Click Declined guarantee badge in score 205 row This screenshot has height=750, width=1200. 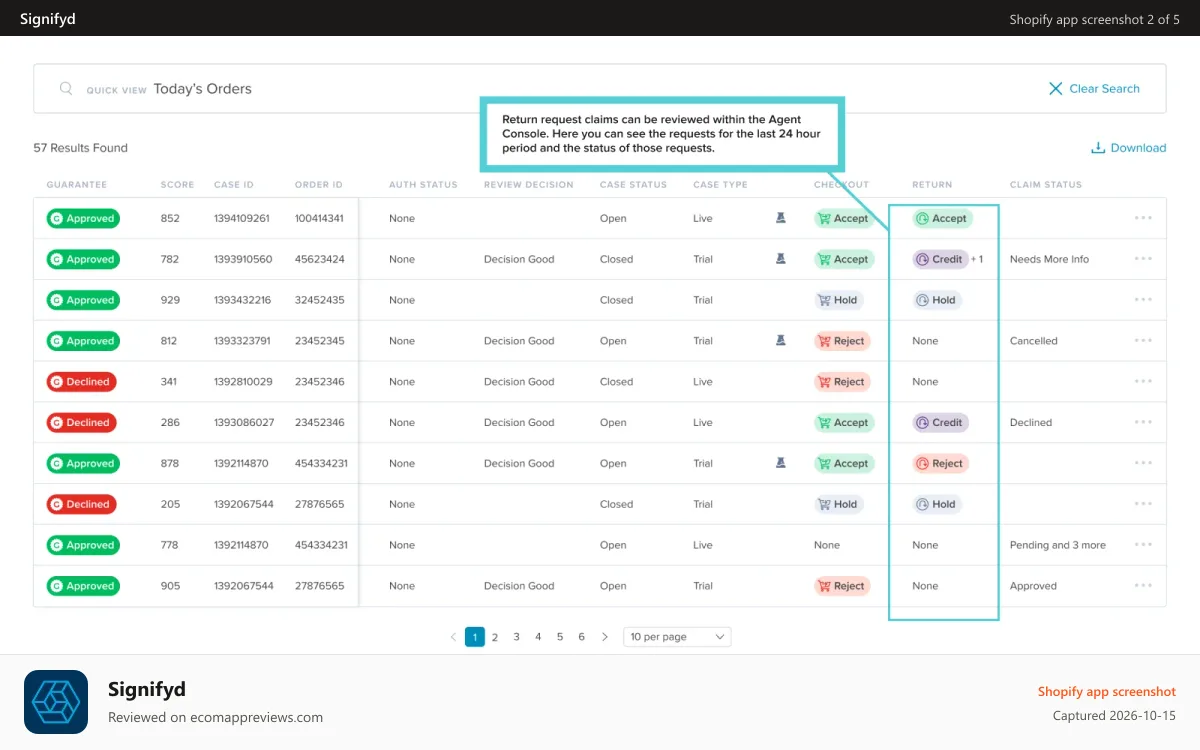coord(81,504)
